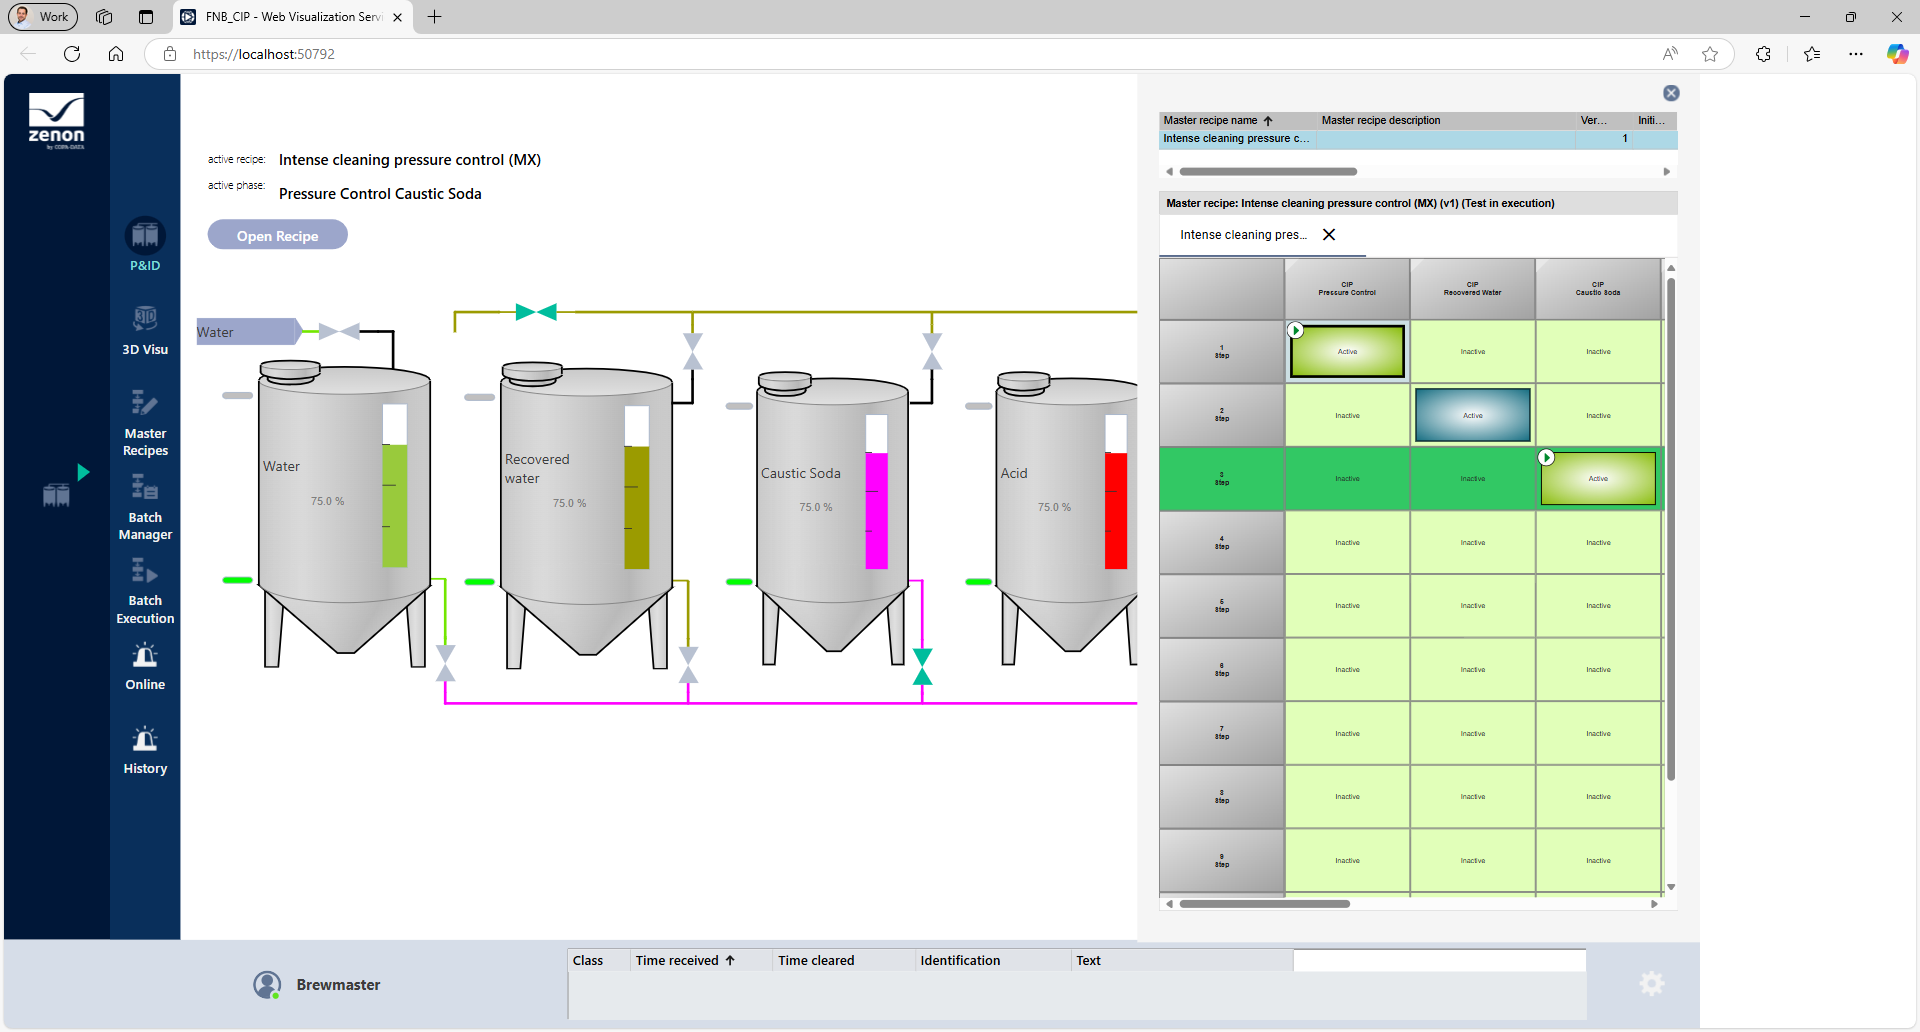The image size is (1920, 1032).
Task: Click the zenon logo
Action: 57,120
